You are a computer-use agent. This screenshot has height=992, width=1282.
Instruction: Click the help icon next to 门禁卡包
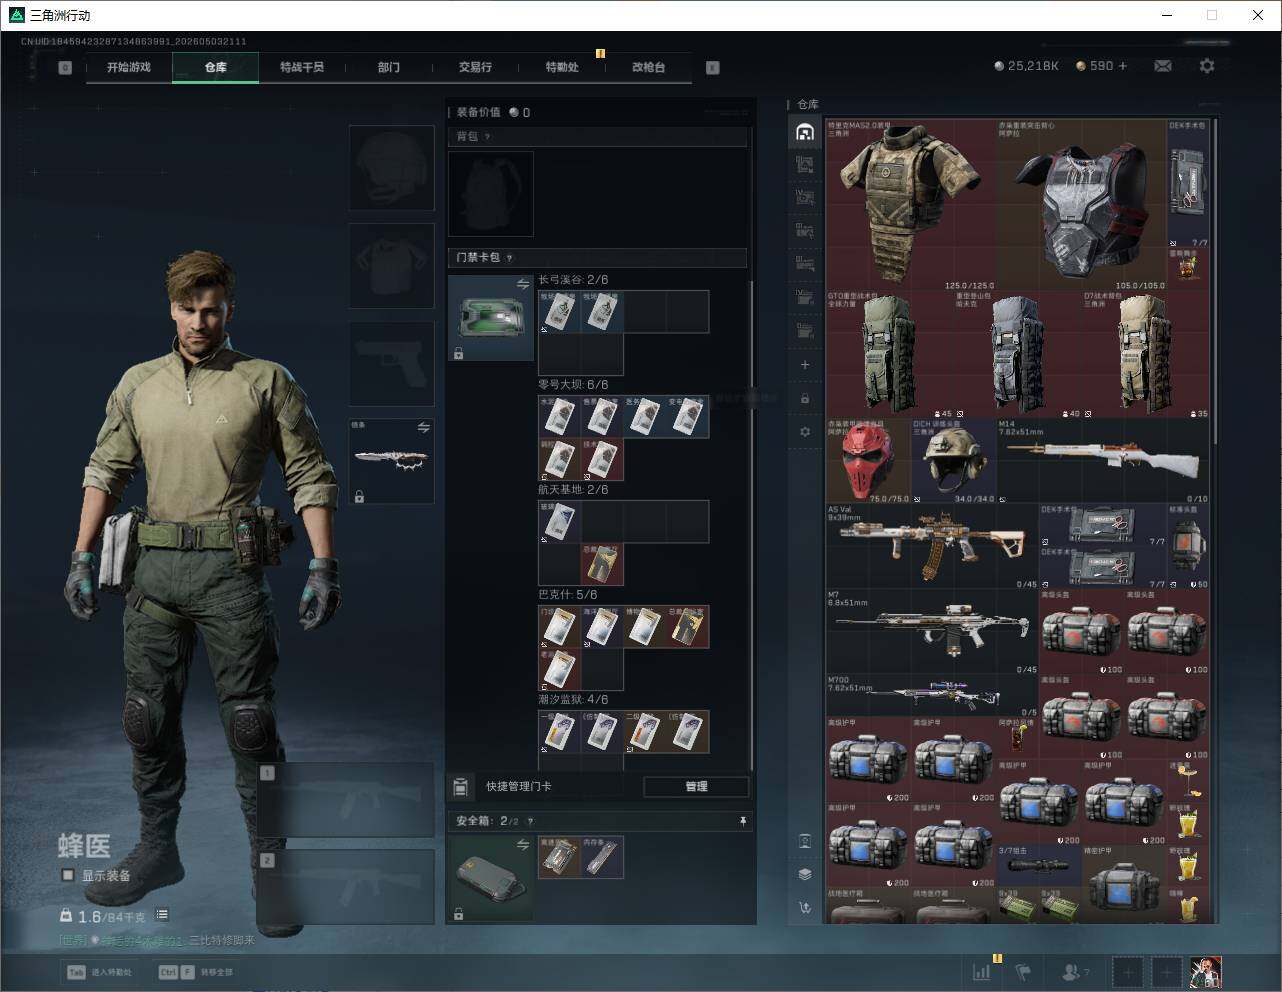(x=509, y=258)
